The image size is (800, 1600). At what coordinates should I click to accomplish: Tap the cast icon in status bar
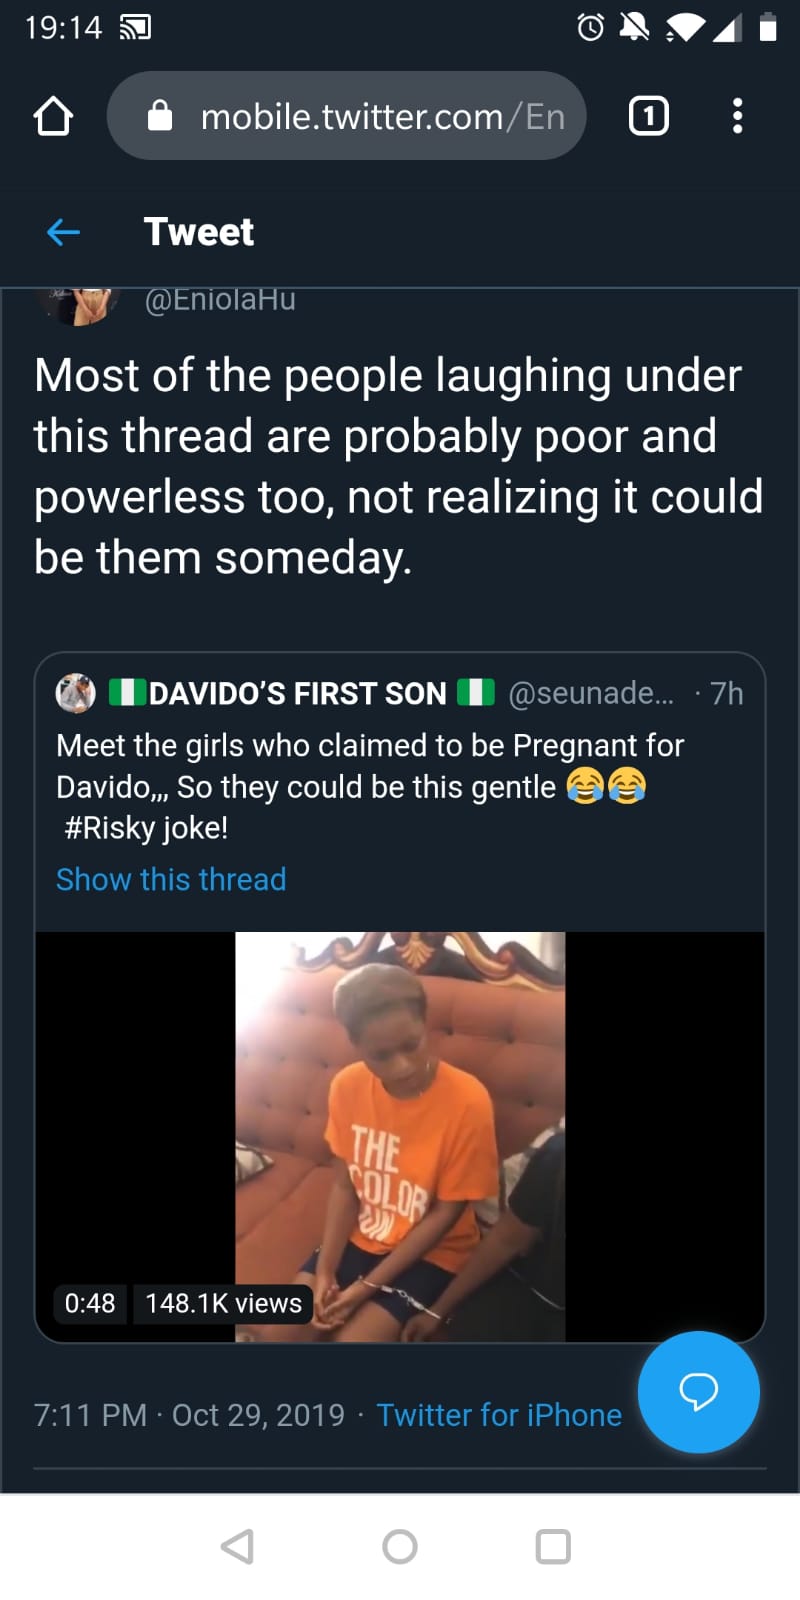135,28
